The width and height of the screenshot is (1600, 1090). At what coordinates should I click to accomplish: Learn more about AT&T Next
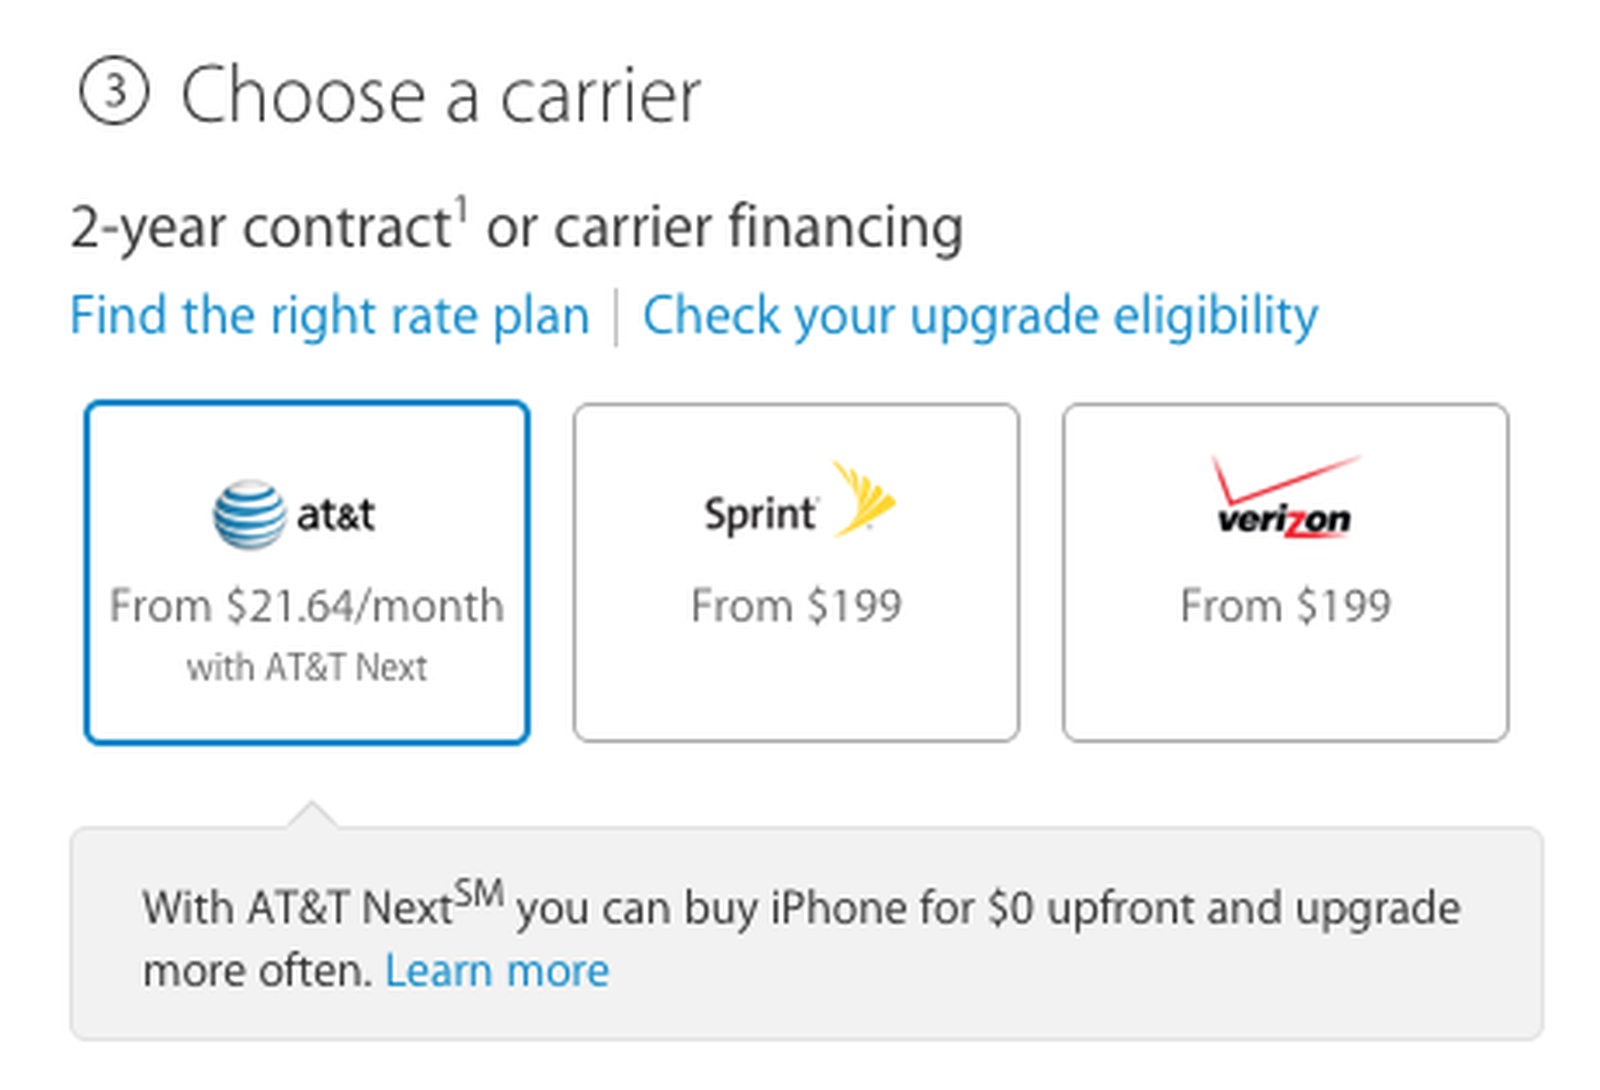pyautogui.click(x=497, y=968)
